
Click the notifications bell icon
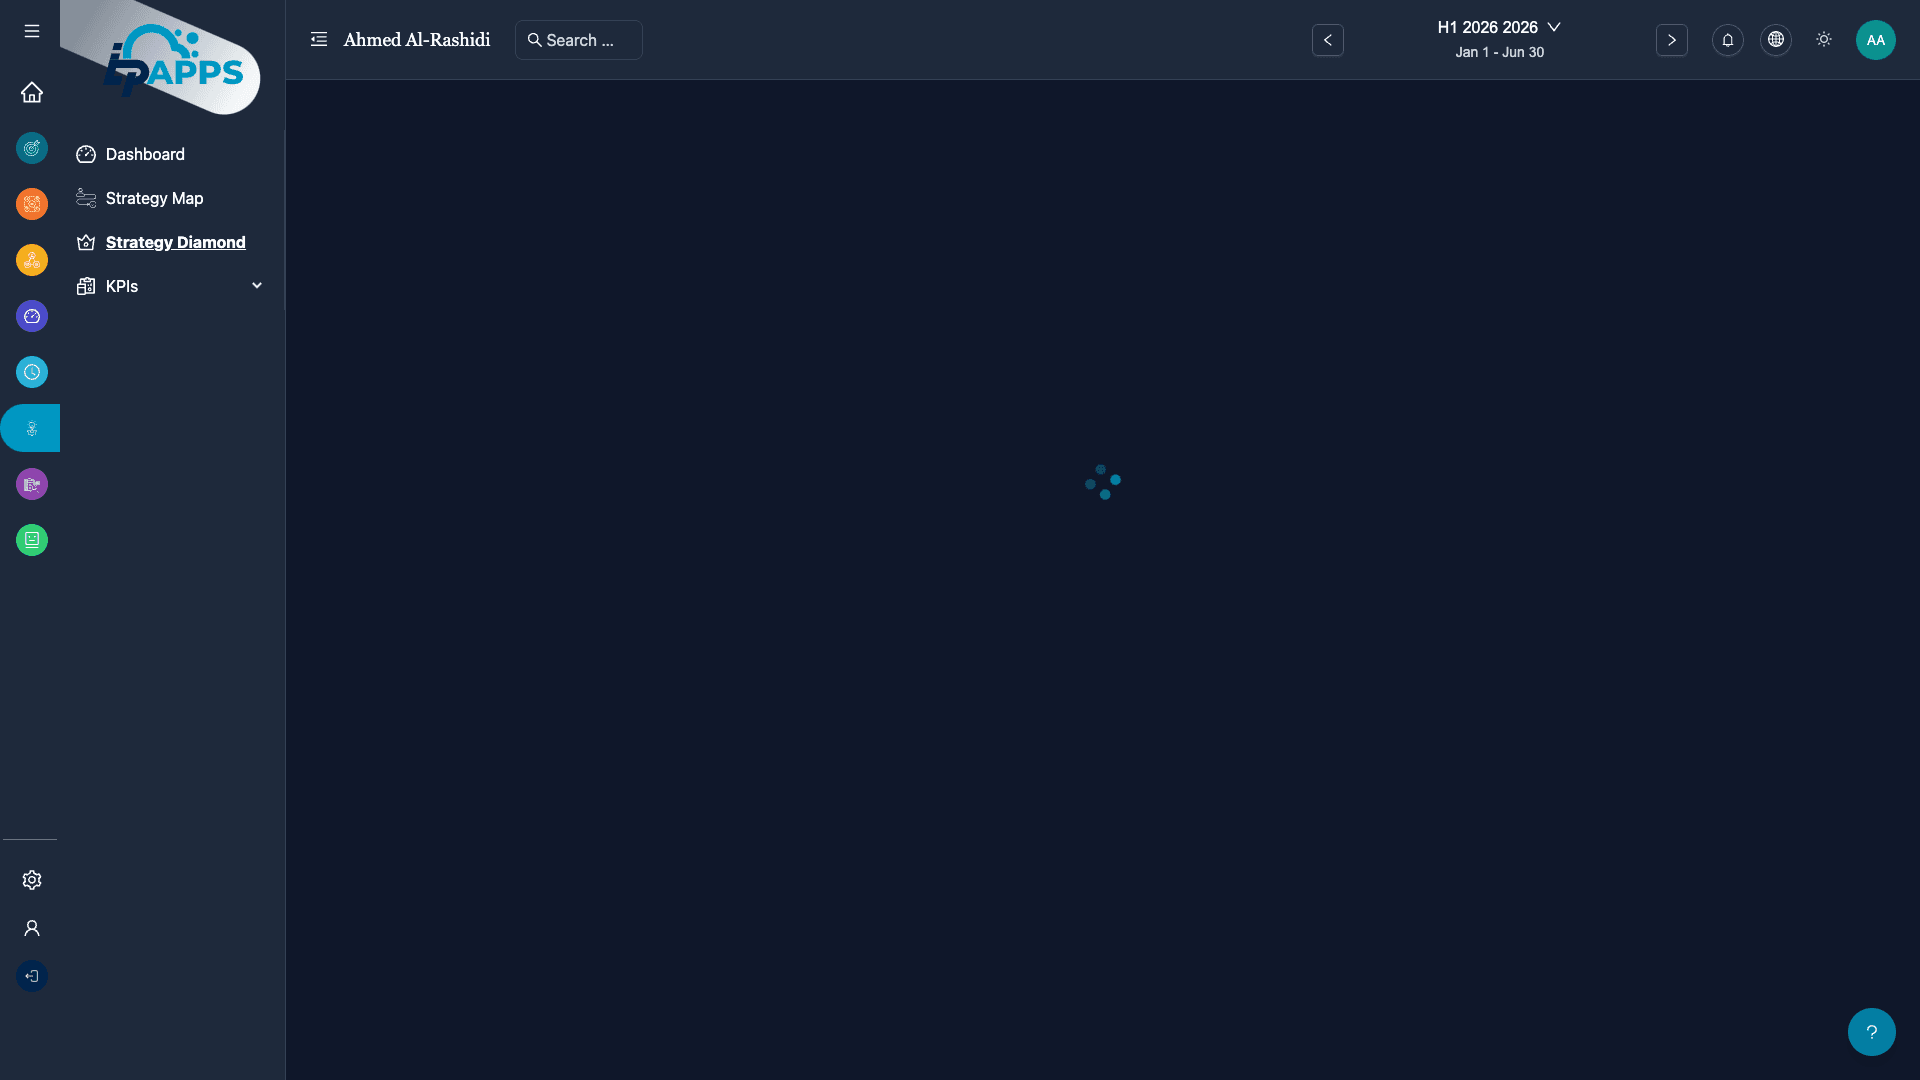click(x=1727, y=40)
